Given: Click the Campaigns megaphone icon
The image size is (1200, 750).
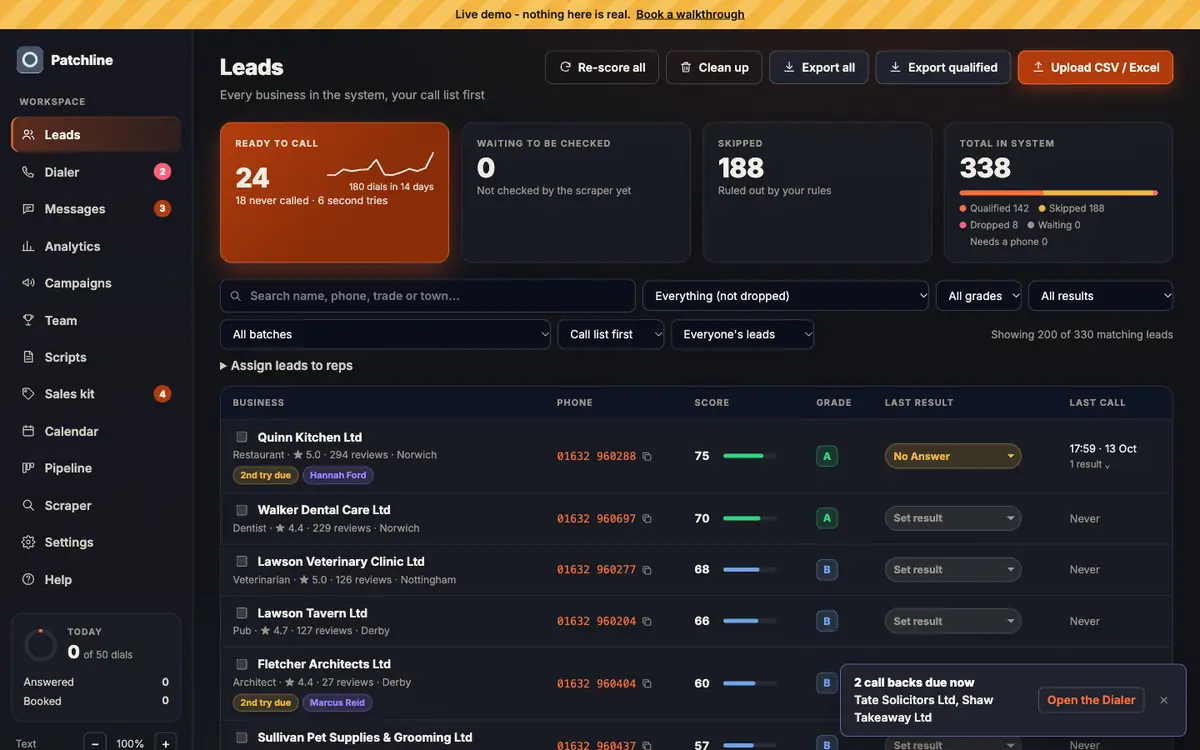Looking at the screenshot, I should [x=28, y=283].
